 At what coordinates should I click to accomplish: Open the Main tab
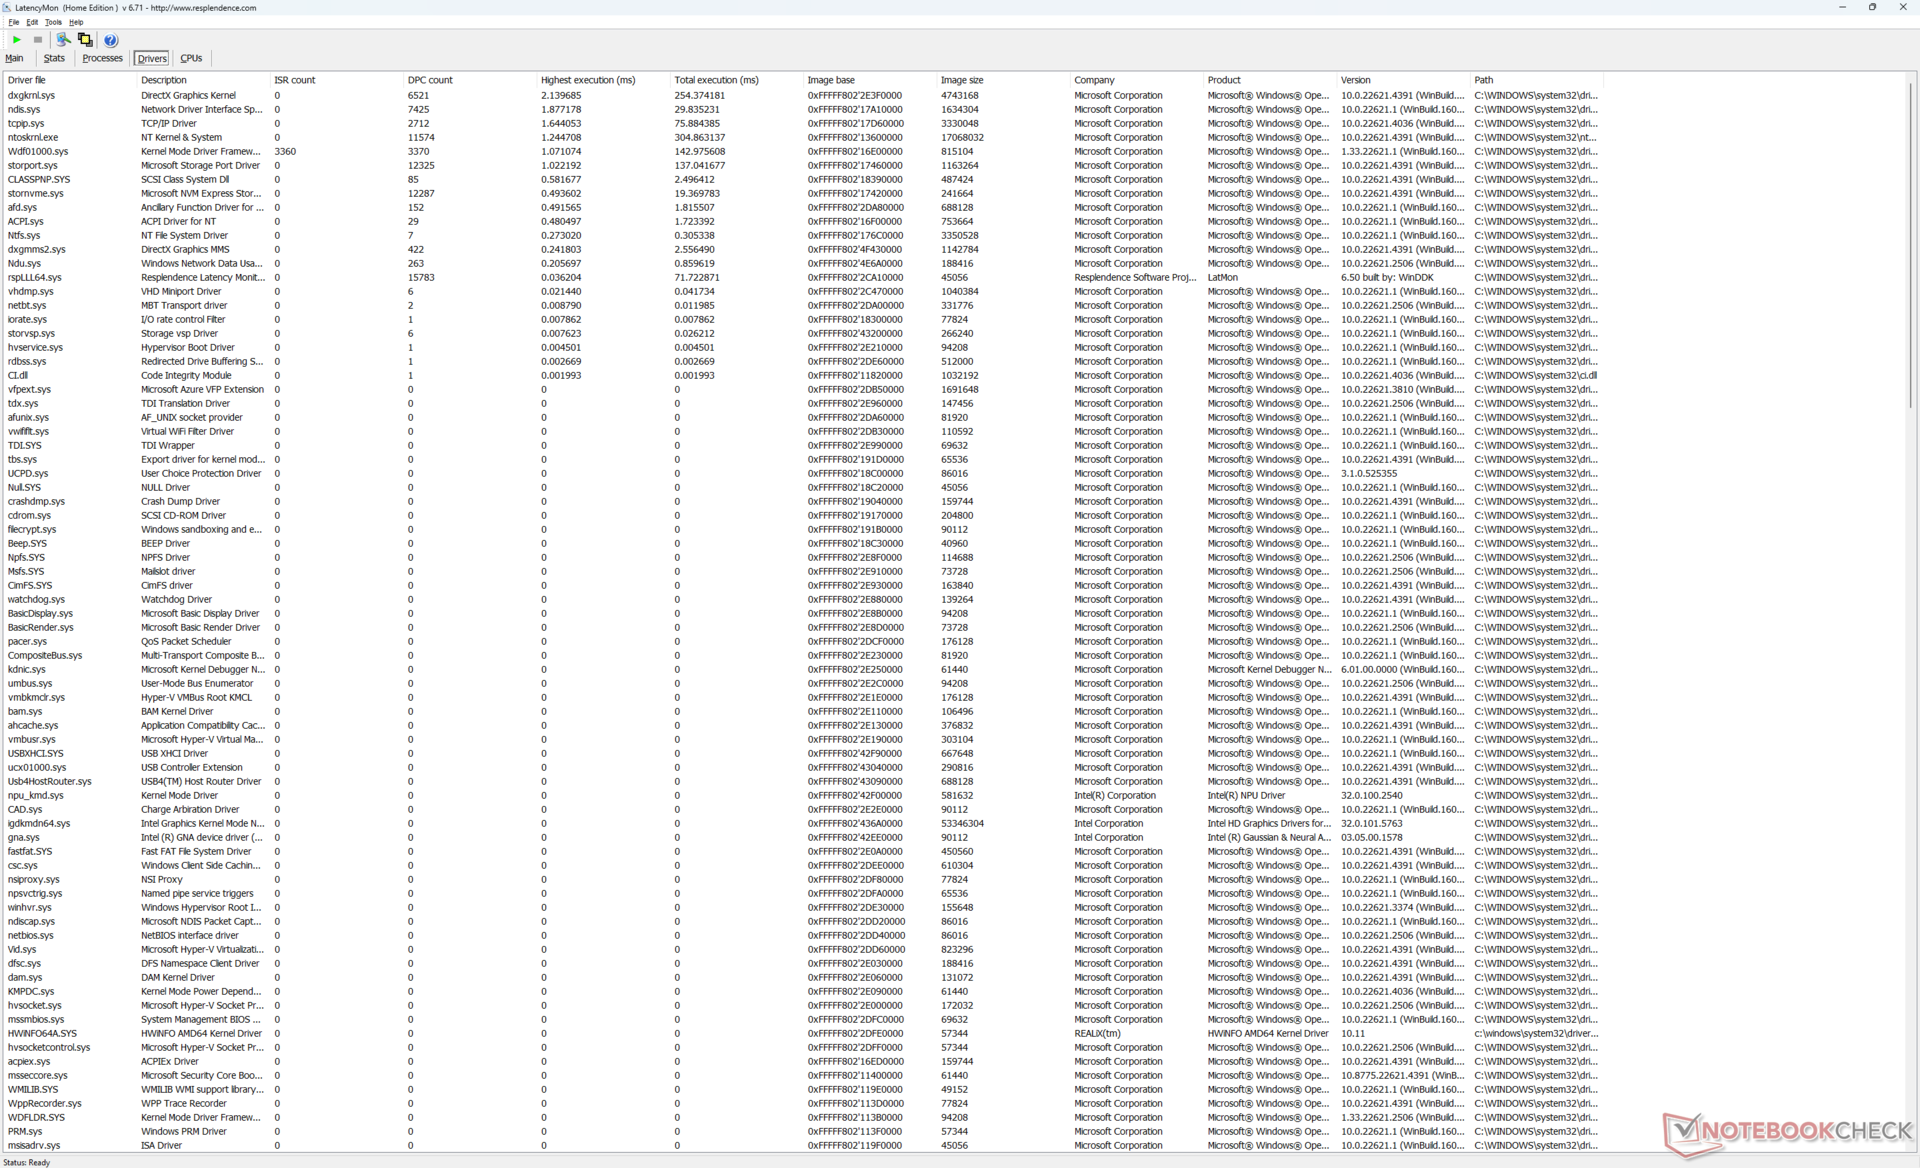click(14, 58)
